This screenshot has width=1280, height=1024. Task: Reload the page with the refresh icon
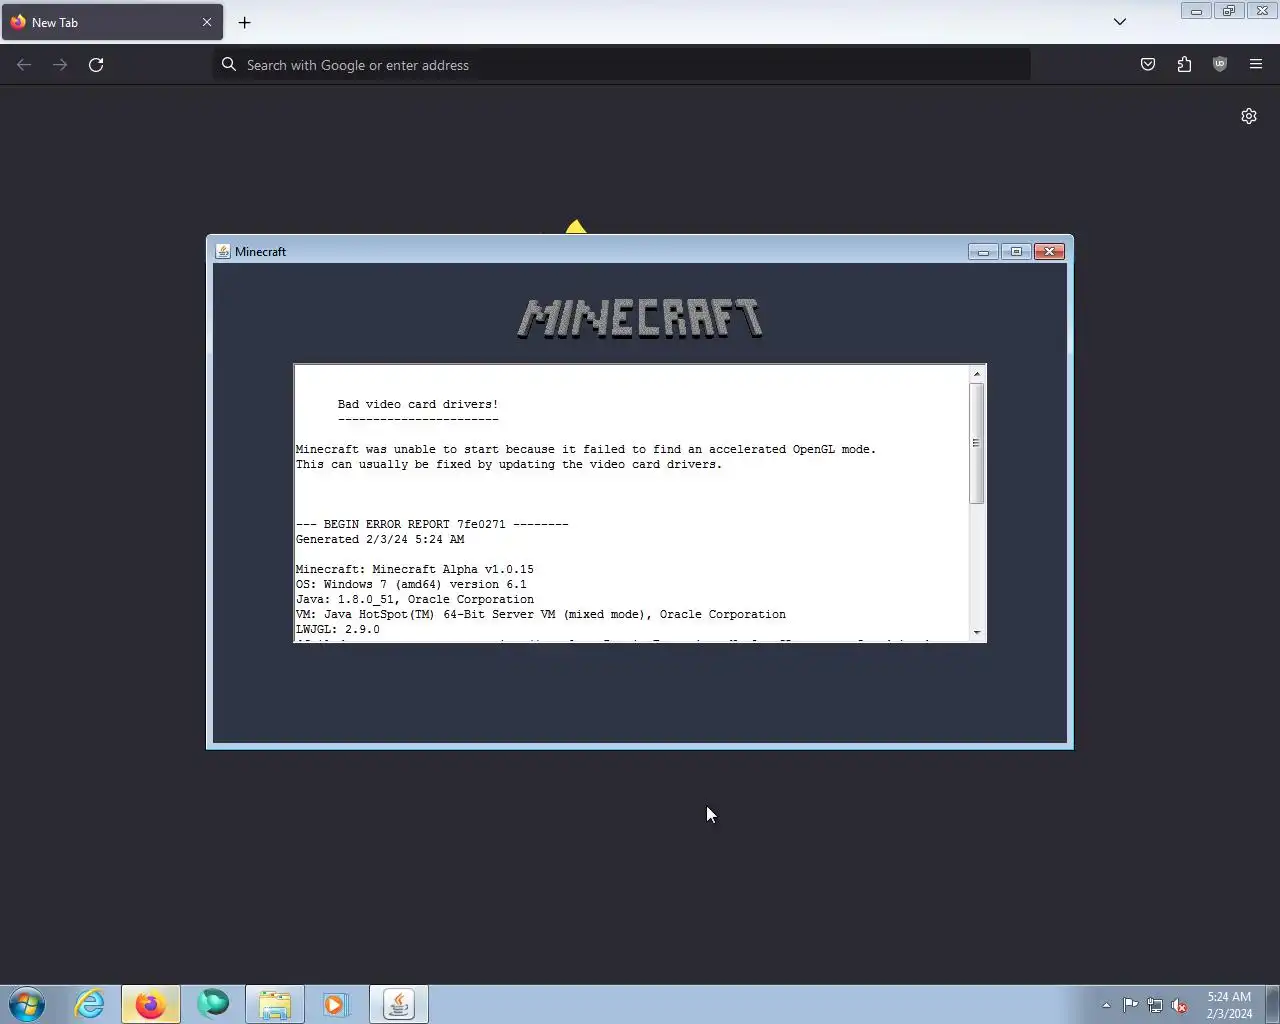click(96, 65)
